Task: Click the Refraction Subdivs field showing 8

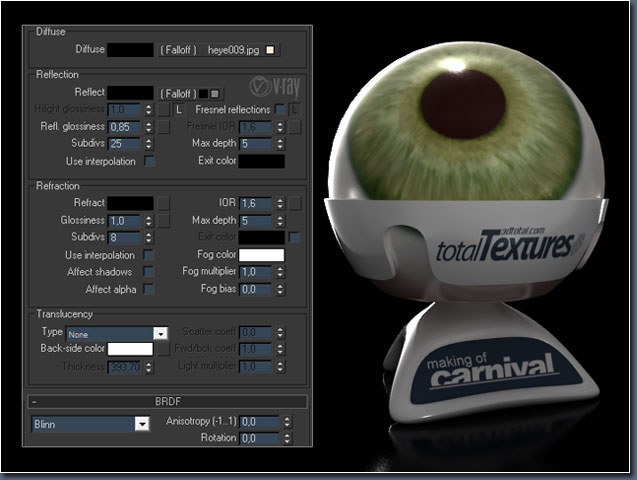Action: 124,238
